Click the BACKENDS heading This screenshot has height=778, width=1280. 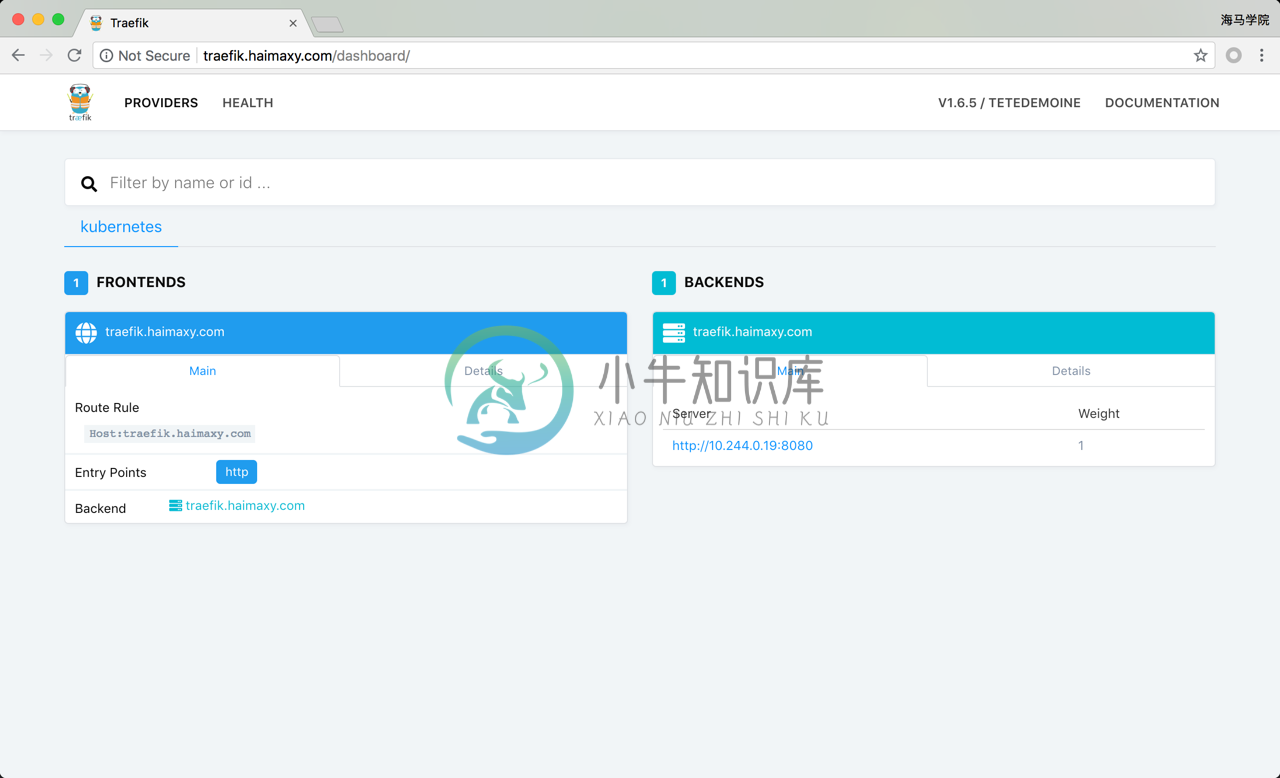pyautogui.click(x=724, y=283)
